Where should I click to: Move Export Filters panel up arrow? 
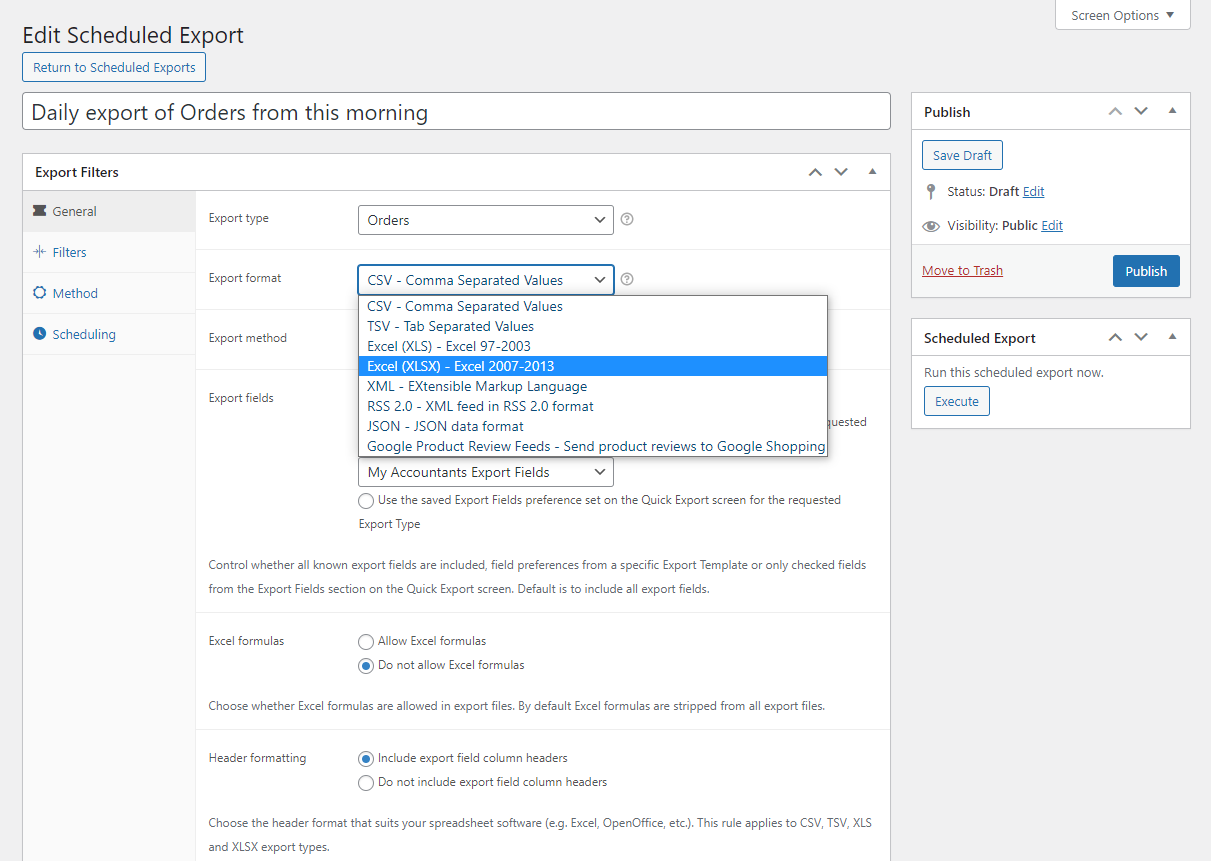coord(815,172)
